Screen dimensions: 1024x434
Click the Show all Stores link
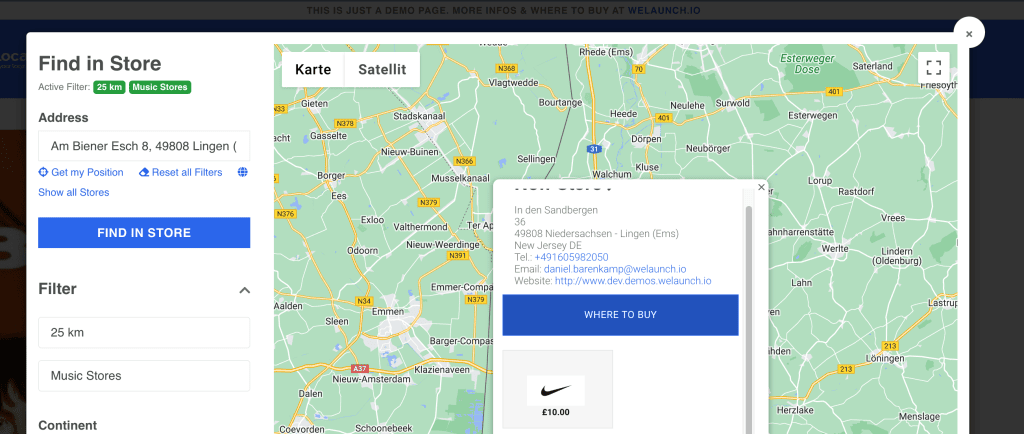pos(74,193)
